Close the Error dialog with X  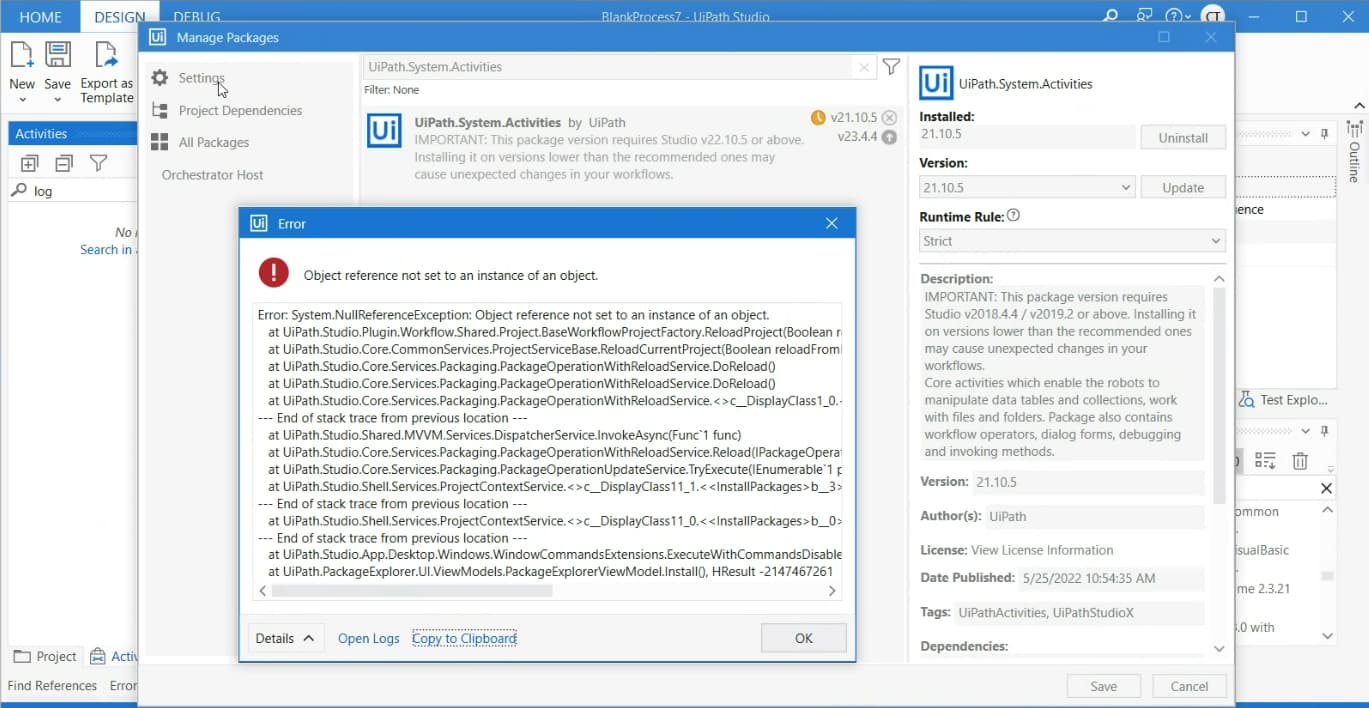pos(831,224)
